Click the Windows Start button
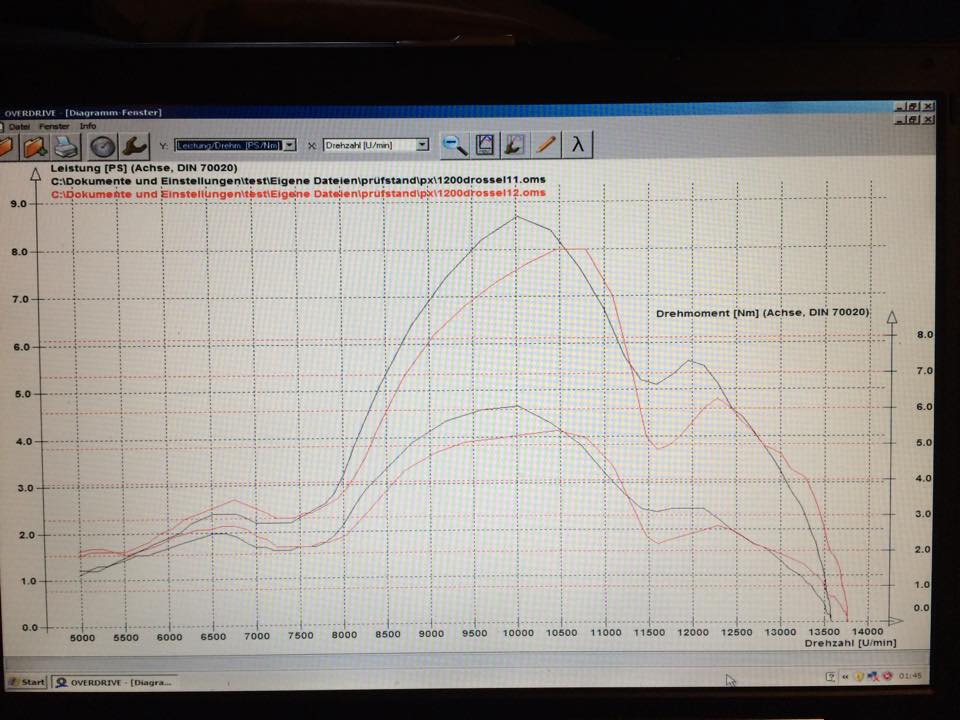The image size is (960, 720). pyautogui.click(x=27, y=682)
